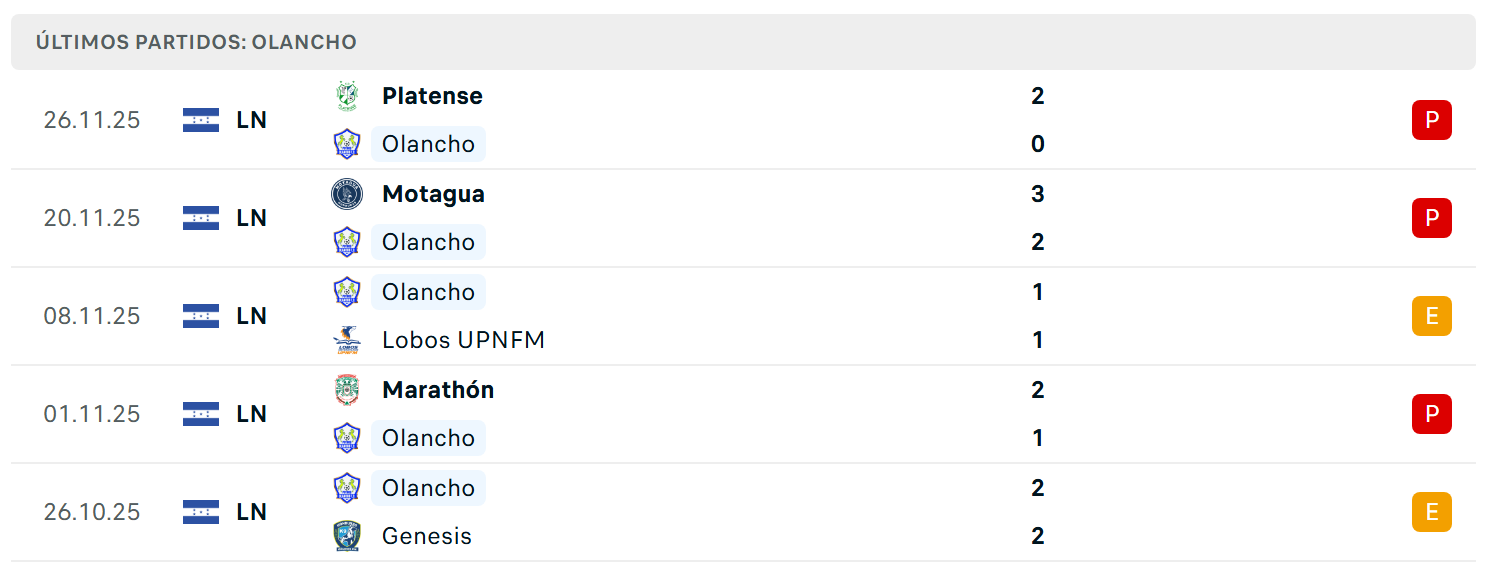
Task: Open the match dated 01.11.25
Action: coord(743,414)
